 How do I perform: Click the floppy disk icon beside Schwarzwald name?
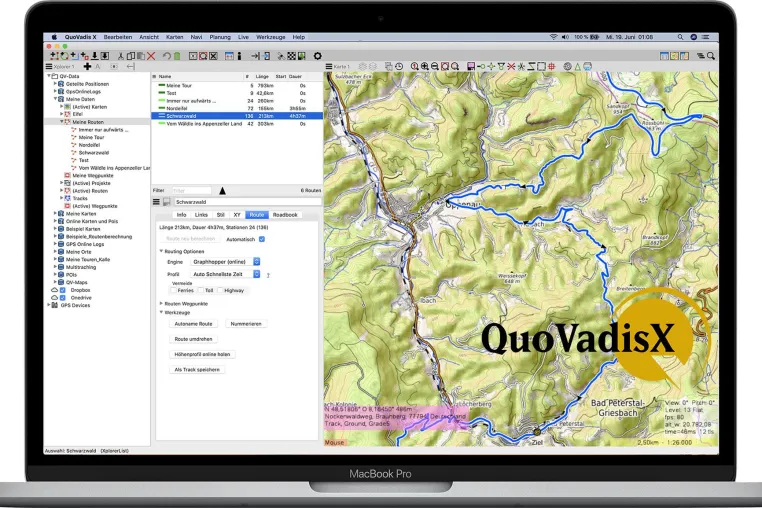(x=166, y=202)
